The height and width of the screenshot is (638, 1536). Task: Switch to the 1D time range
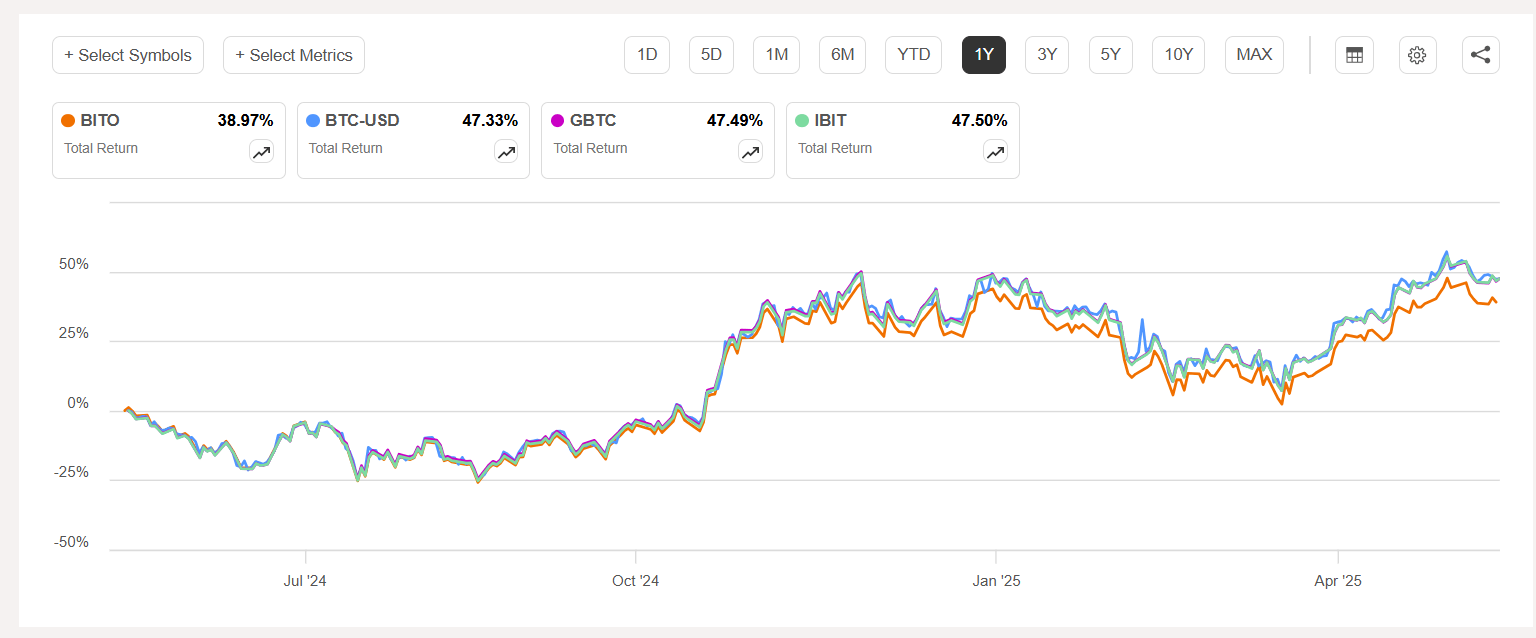point(647,55)
